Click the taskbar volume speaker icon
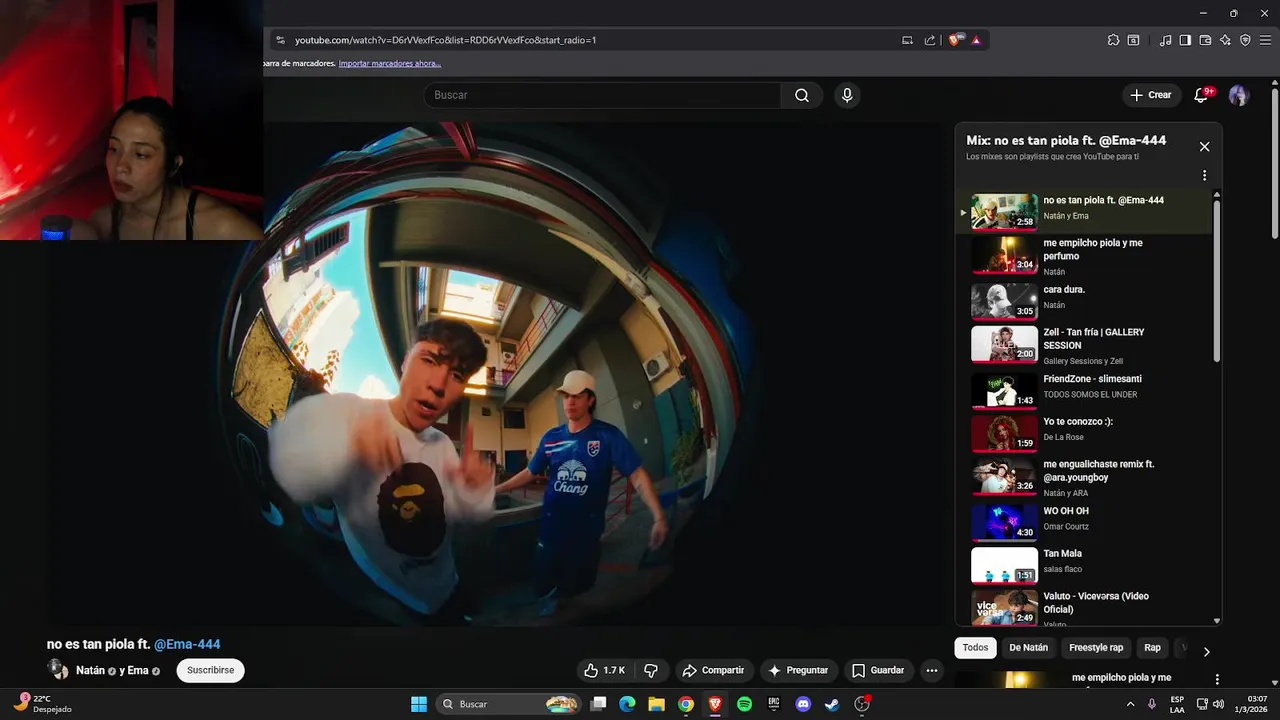This screenshot has width=1280, height=720. pyautogui.click(x=1218, y=704)
